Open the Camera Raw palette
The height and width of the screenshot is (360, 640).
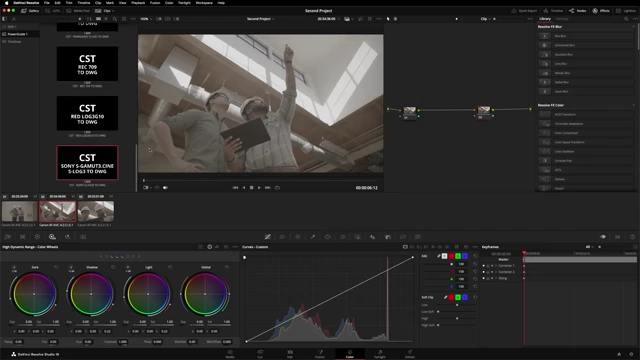coord(7,237)
